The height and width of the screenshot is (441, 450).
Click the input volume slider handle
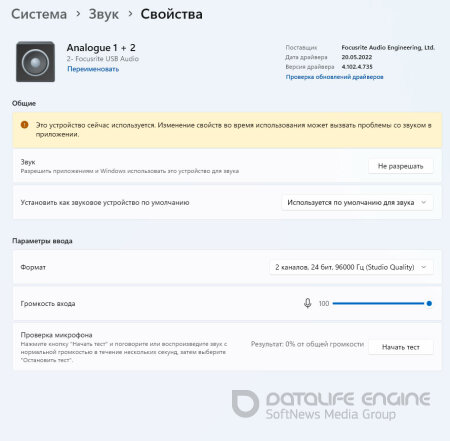pos(429,303)
